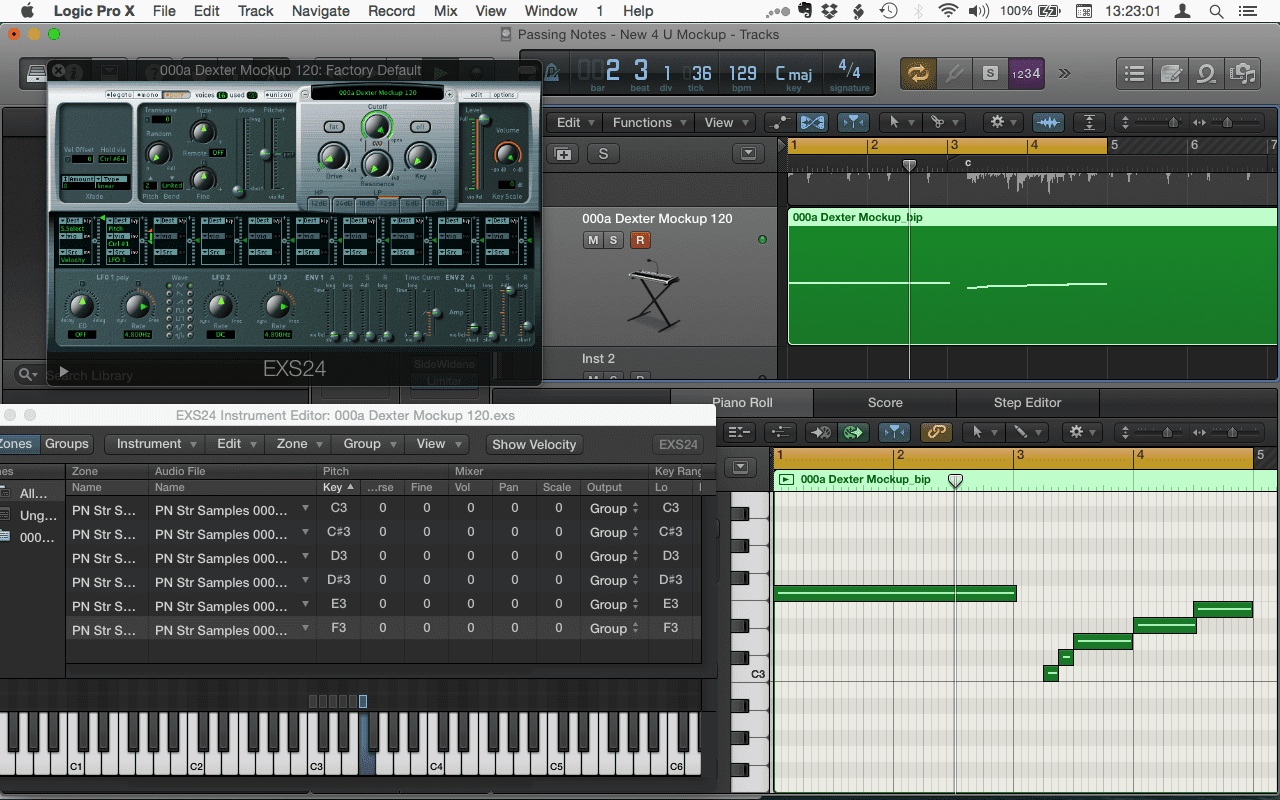Viewport: 1280px width, 800px height.
Task: Open the Instrument menu in EXS24 editor
Action: (155, 444)
